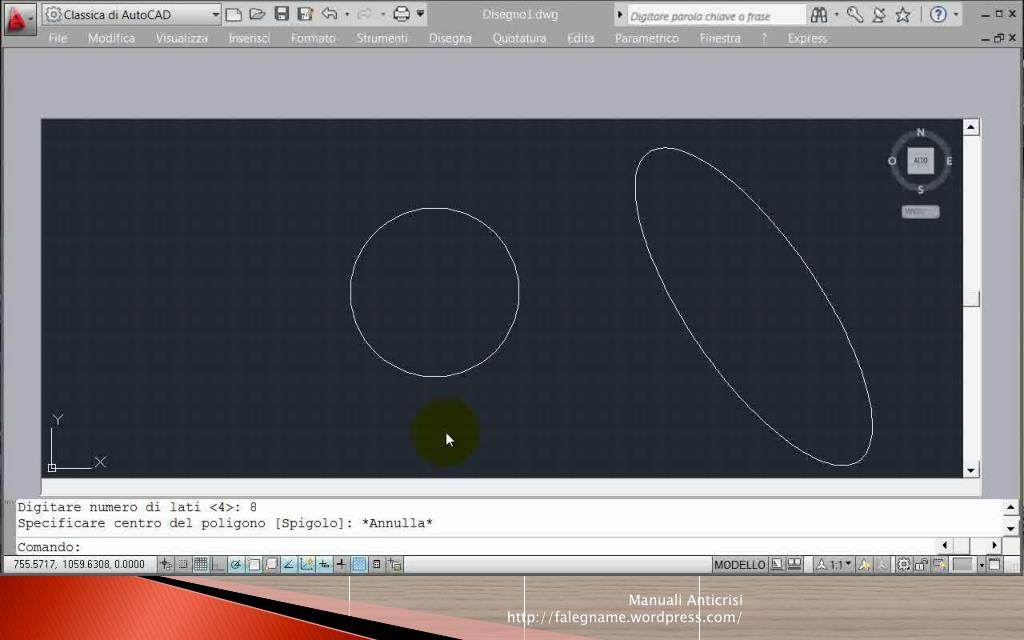
Task: Click N on the ViewCube compass
Action: click(920, 133)
